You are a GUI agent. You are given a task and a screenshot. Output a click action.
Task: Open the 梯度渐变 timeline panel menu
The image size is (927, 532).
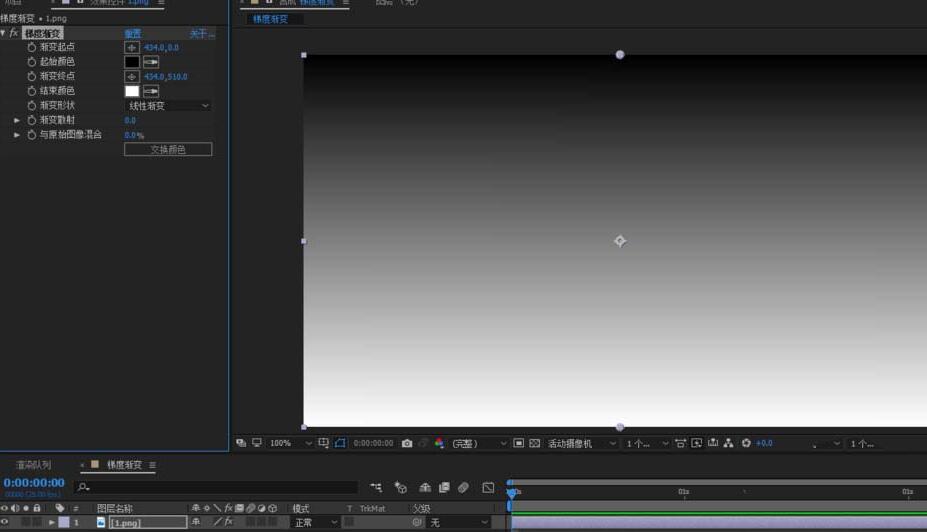[x=153, y=465]
